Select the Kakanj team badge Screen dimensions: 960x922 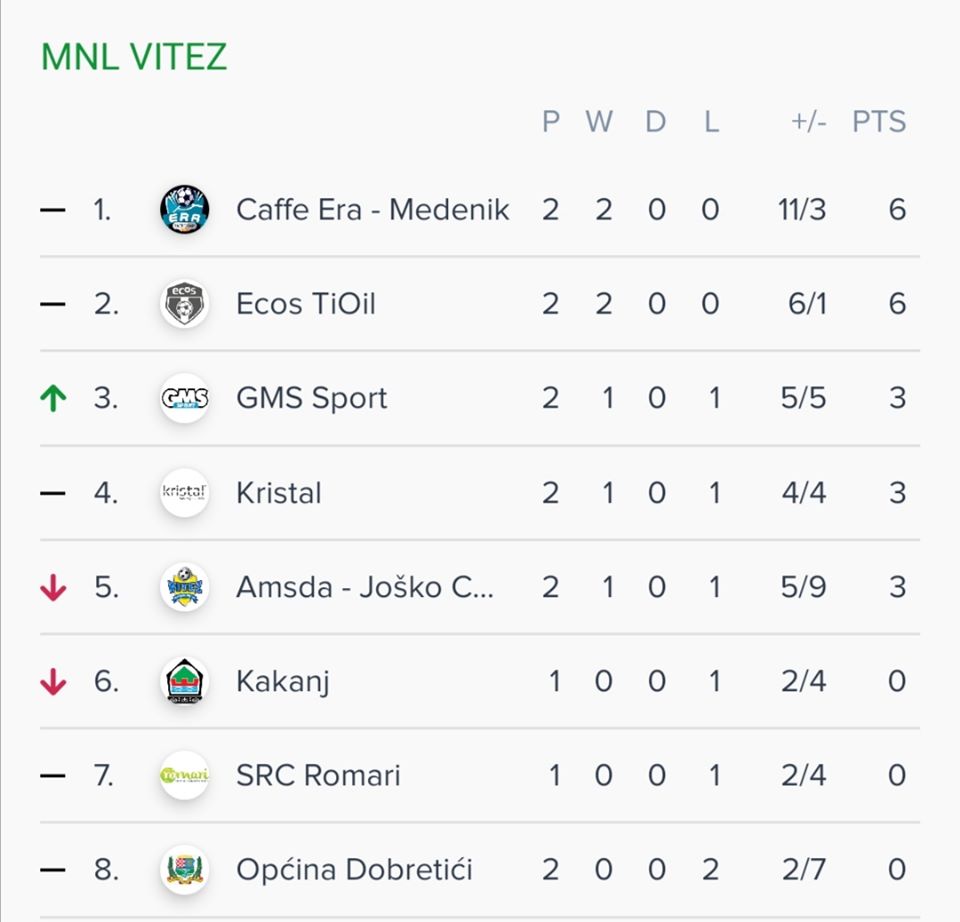coord(184,681)
